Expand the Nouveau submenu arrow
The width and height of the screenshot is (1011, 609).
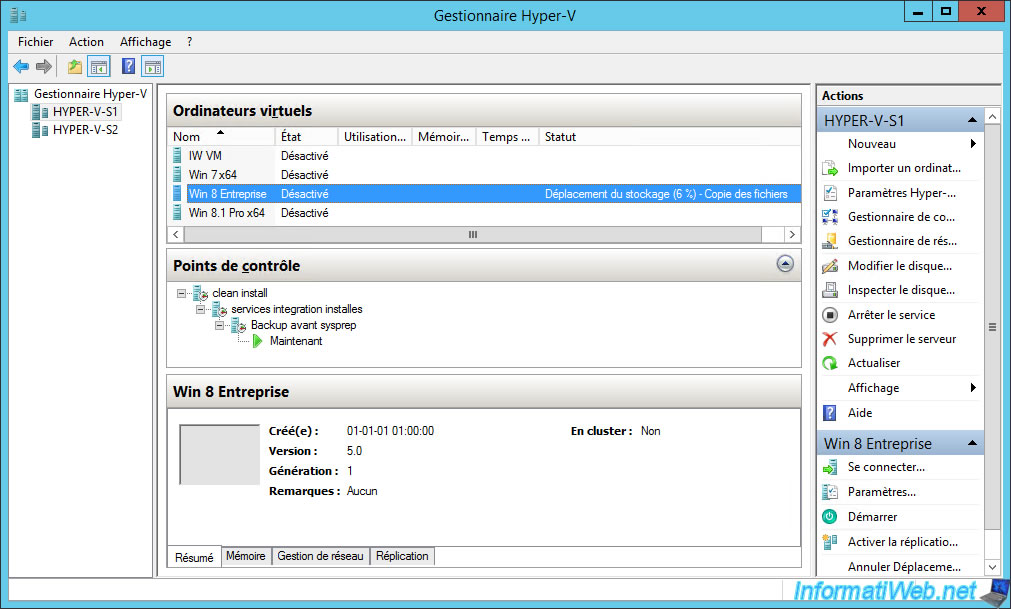click(973, 144)
